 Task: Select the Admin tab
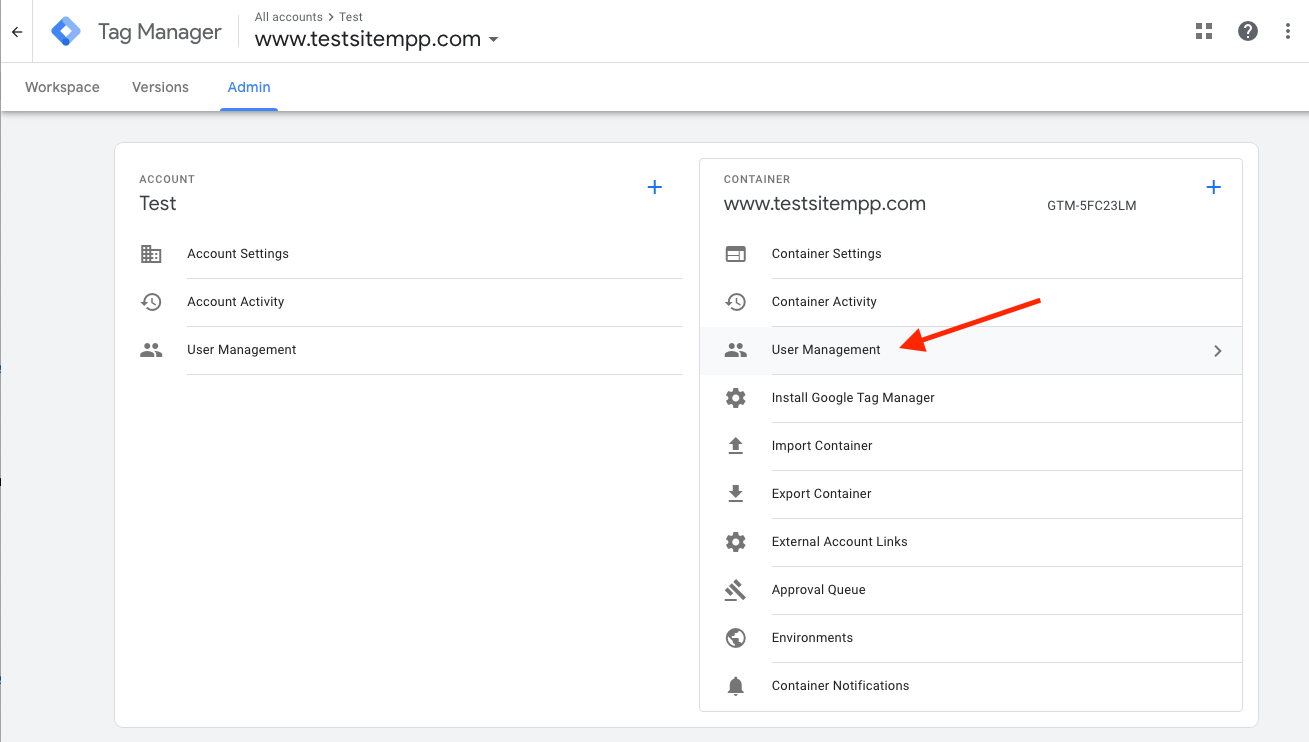coord(249,87)
